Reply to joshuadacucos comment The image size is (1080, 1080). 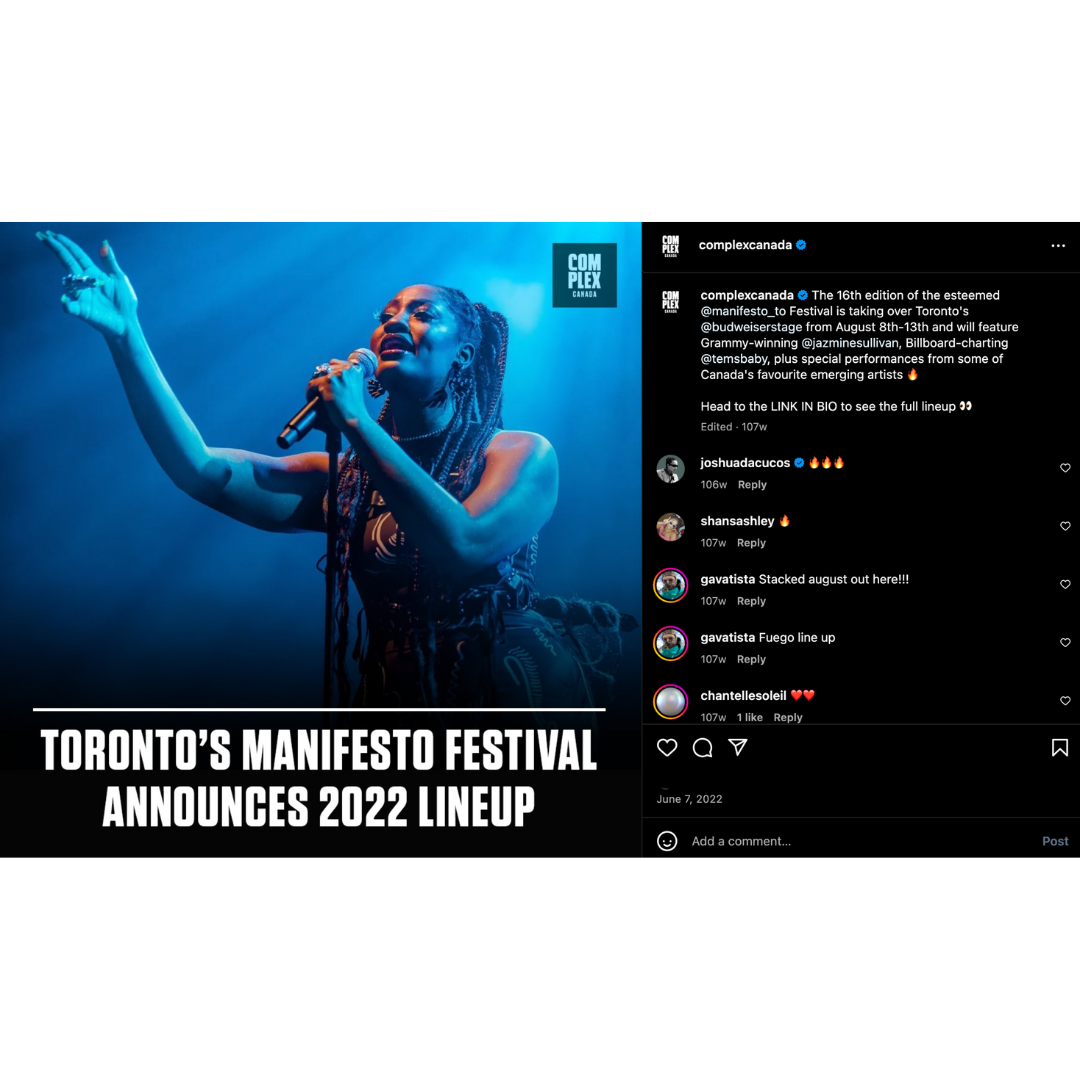752,485
